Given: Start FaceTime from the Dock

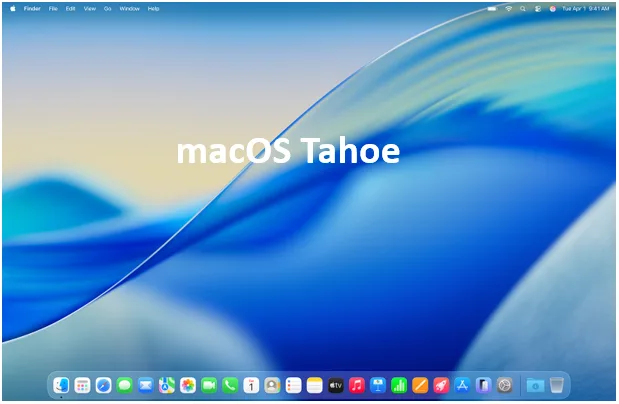Looking at the screenshot, I should pyautogui.click(x=209, y=385).
